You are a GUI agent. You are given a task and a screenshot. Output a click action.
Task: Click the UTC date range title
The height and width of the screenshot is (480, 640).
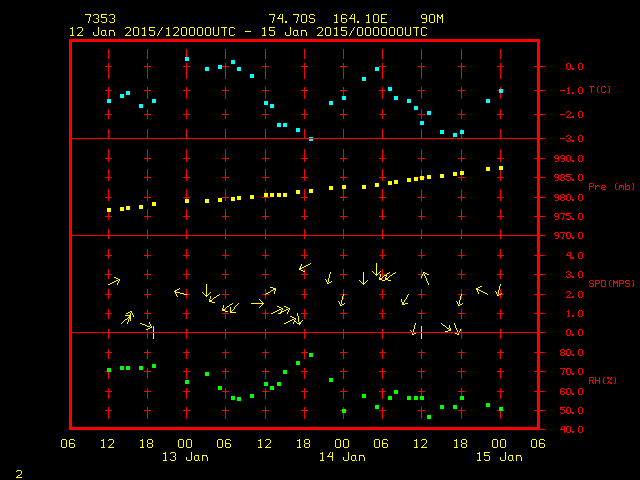click(x=248, y=32)
